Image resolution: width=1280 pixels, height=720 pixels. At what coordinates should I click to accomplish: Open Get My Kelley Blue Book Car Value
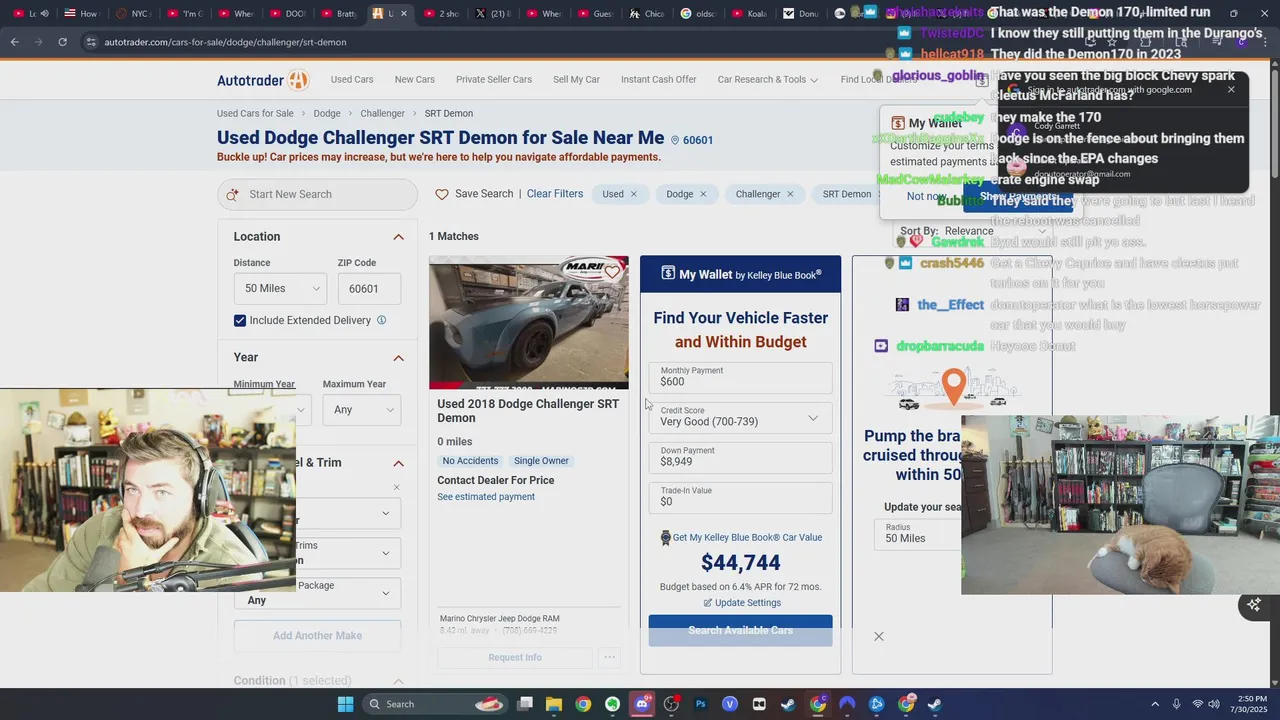(747, 538)
